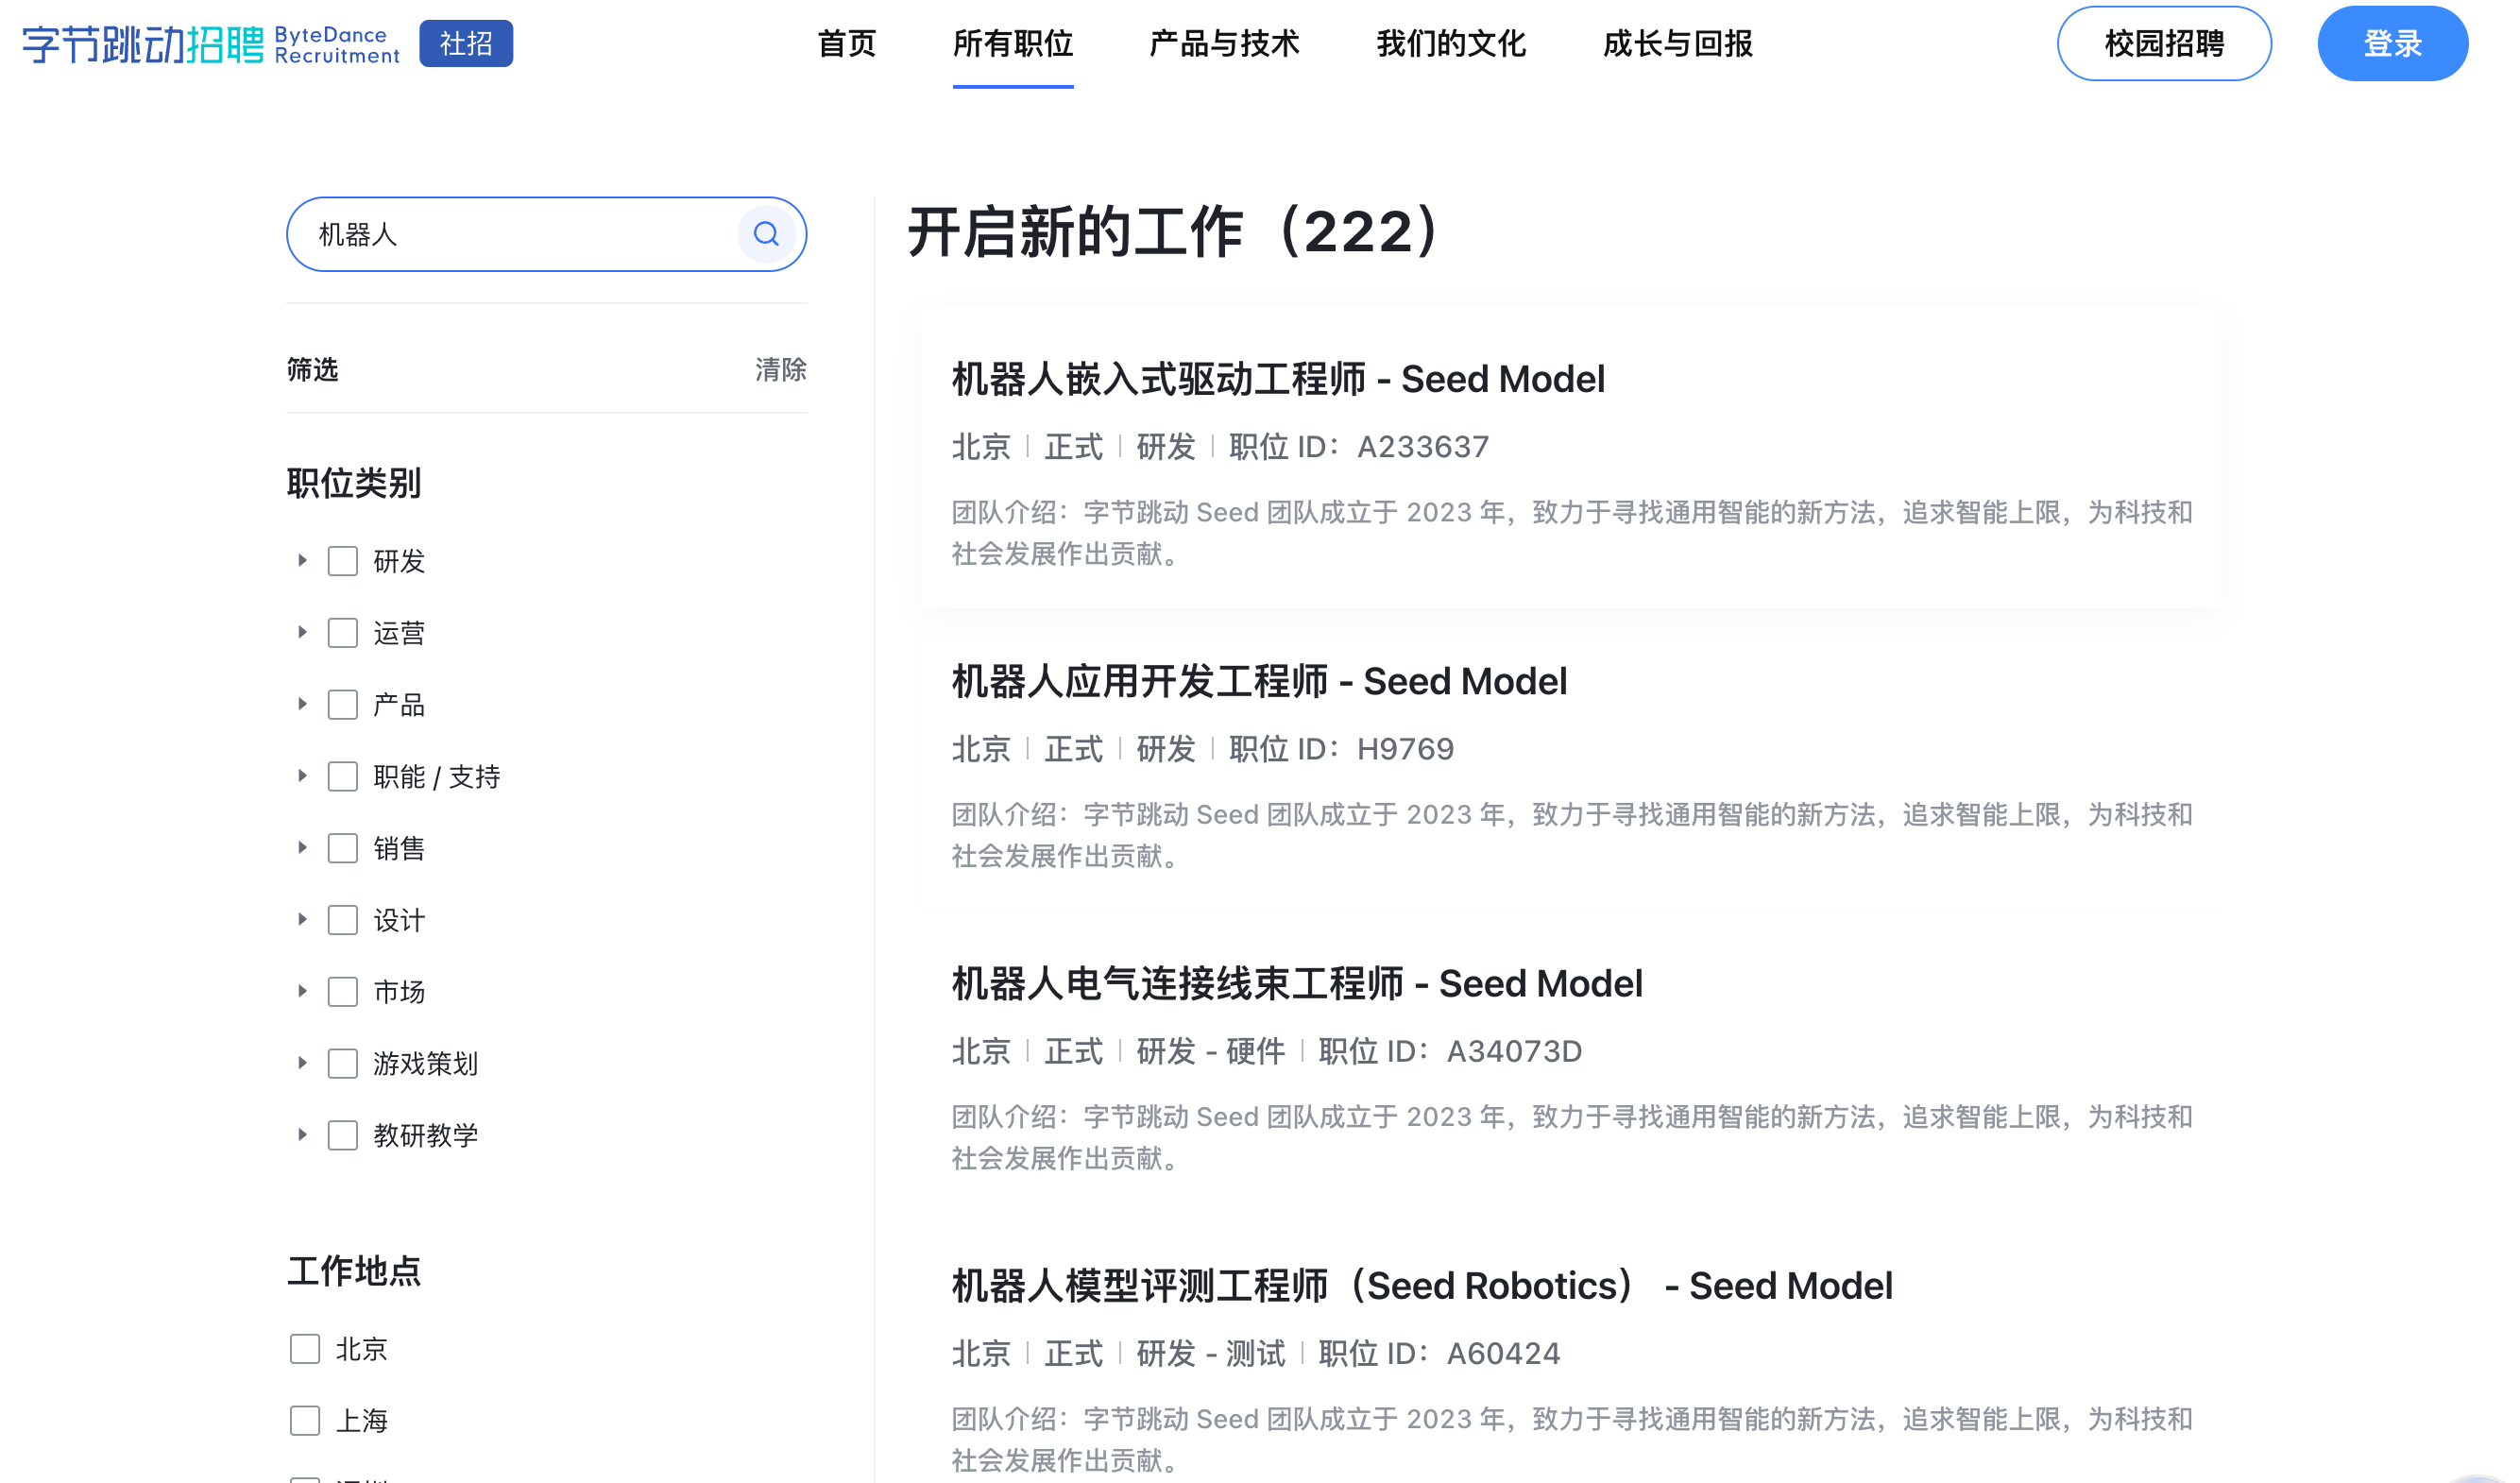Expand the 运营 category arrow
Screen dimensions: 2520x1483
(x=302, y=633)
